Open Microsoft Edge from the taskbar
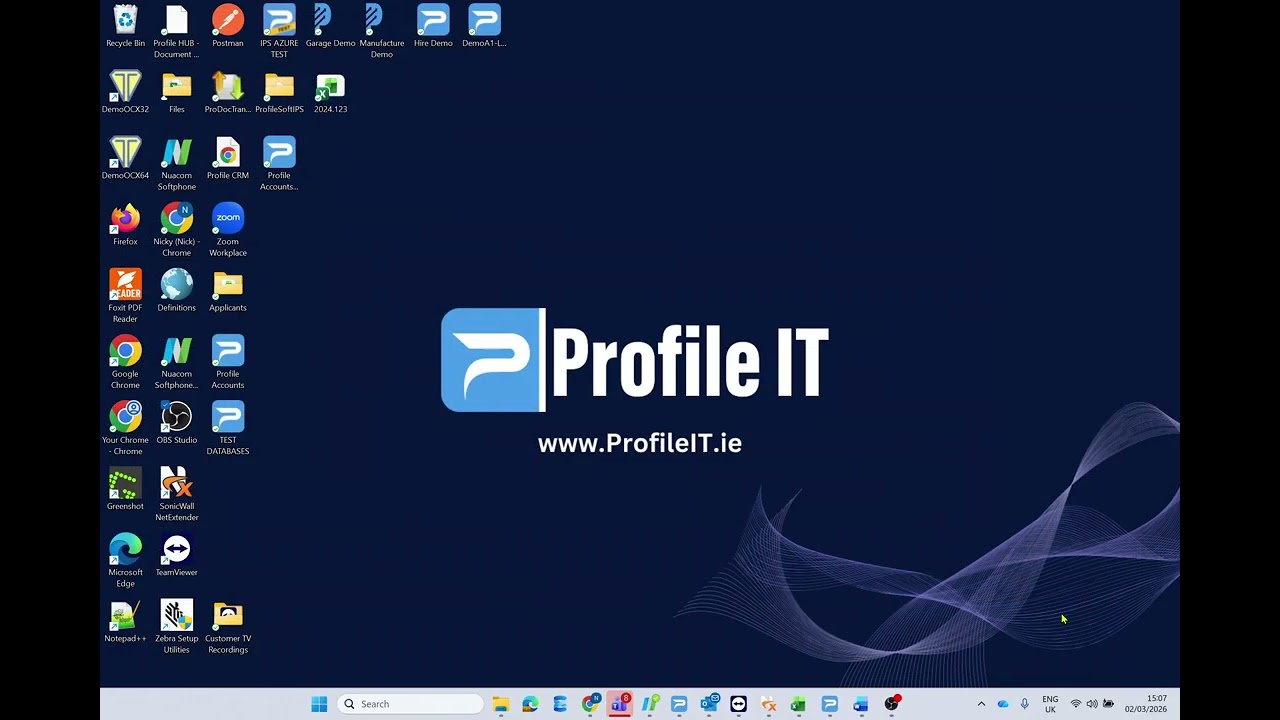Image resolution: width=1280 pixels, height=720 pixels. [x=530, y=704]
